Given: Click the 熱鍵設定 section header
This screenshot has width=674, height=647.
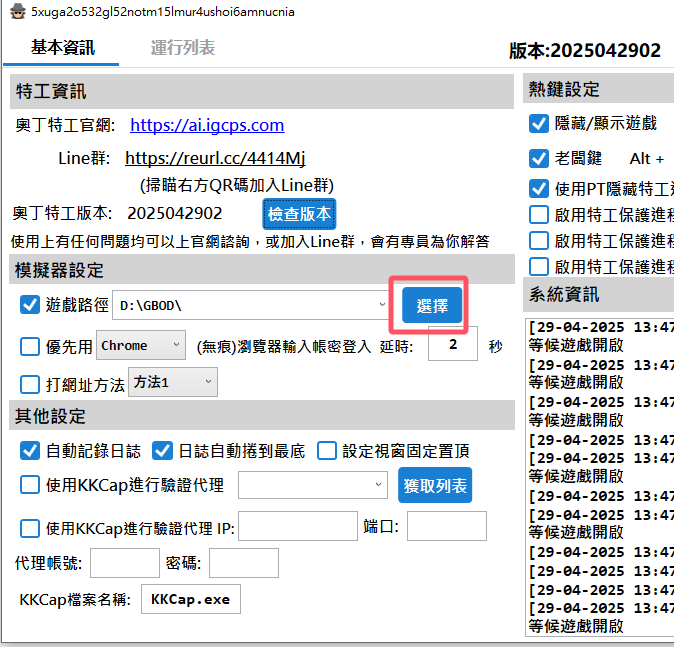Looking at the screenshot, I should (598, 89).
